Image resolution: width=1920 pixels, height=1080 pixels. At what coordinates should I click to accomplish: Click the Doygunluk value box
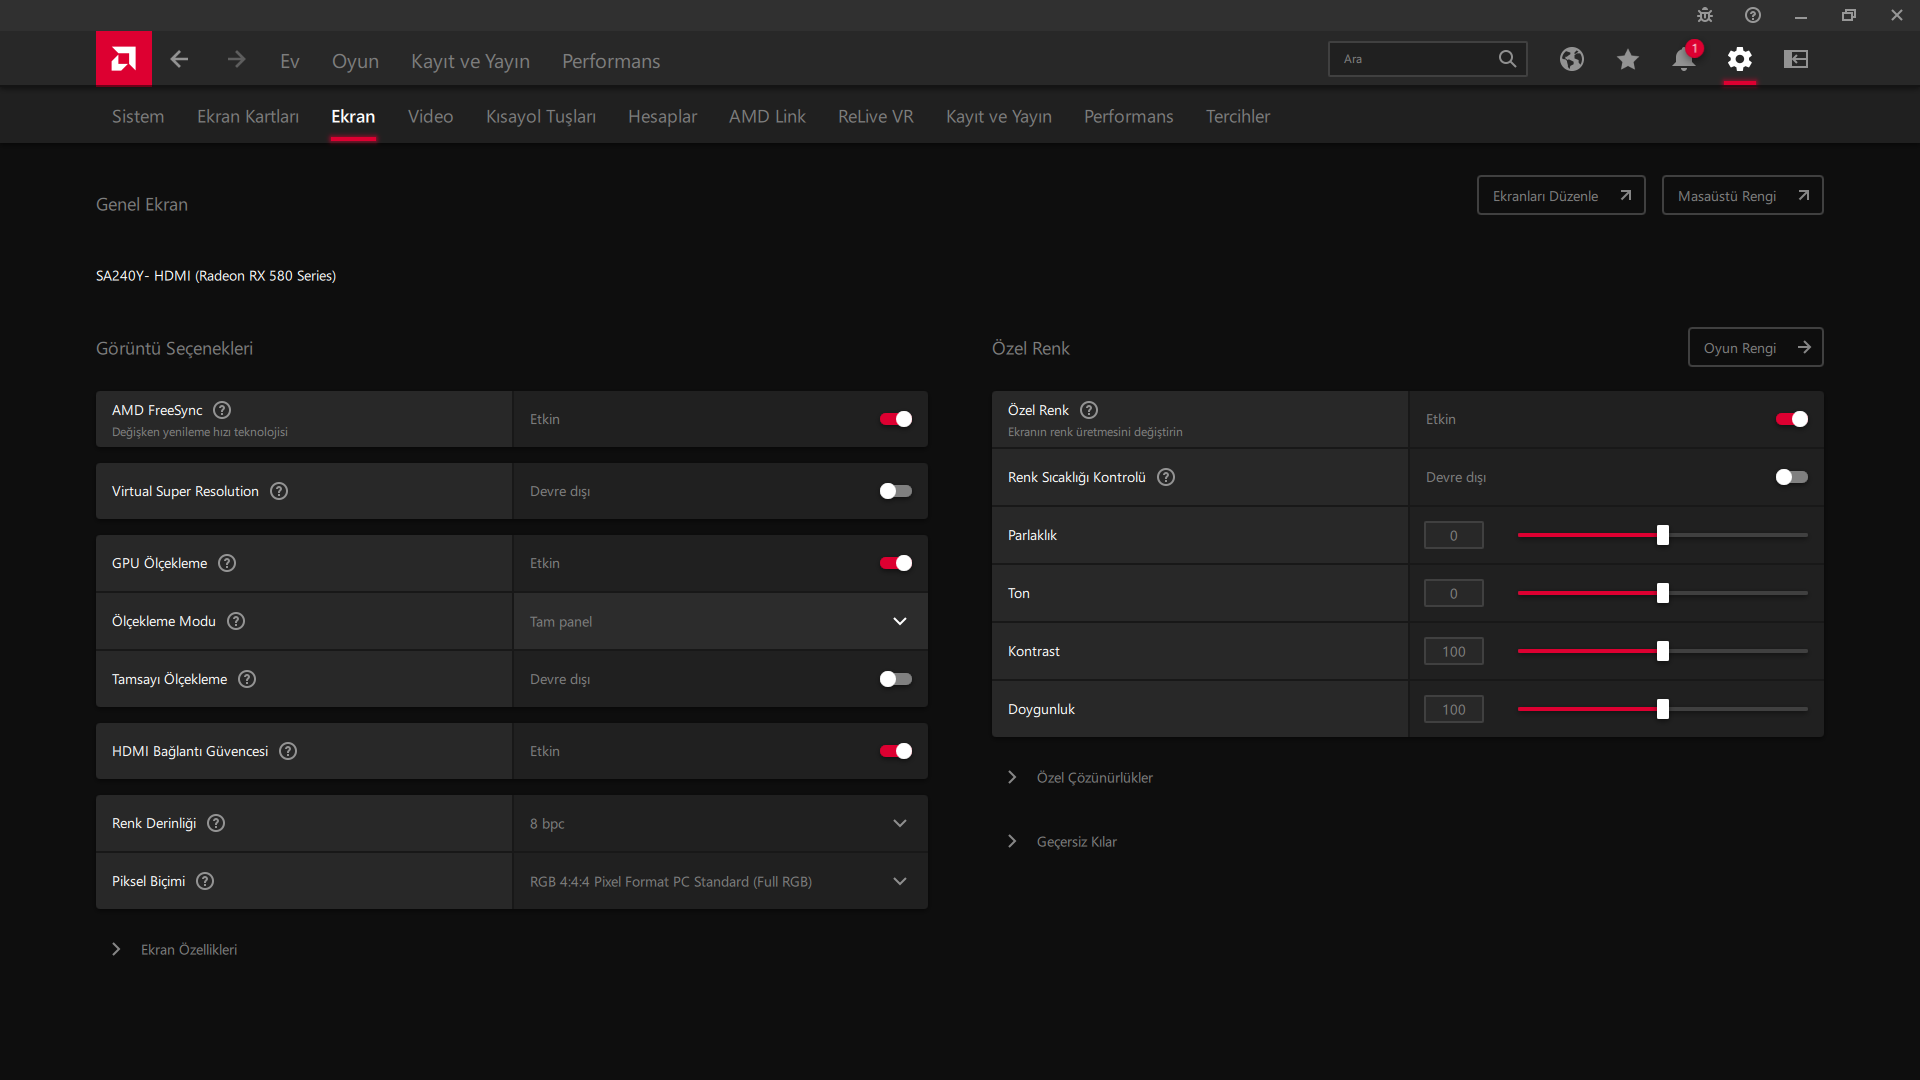click(x=1454, y=709)
